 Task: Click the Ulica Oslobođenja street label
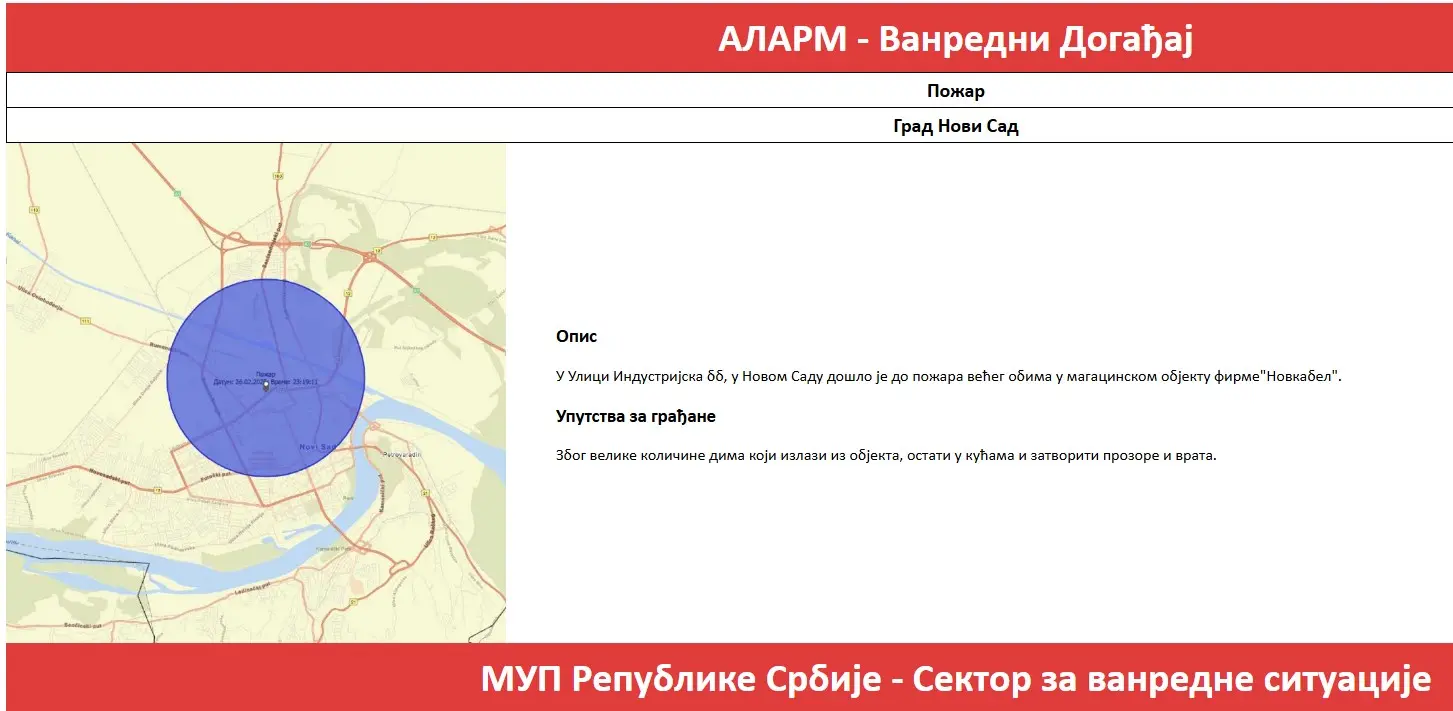(x=40, y=300)
